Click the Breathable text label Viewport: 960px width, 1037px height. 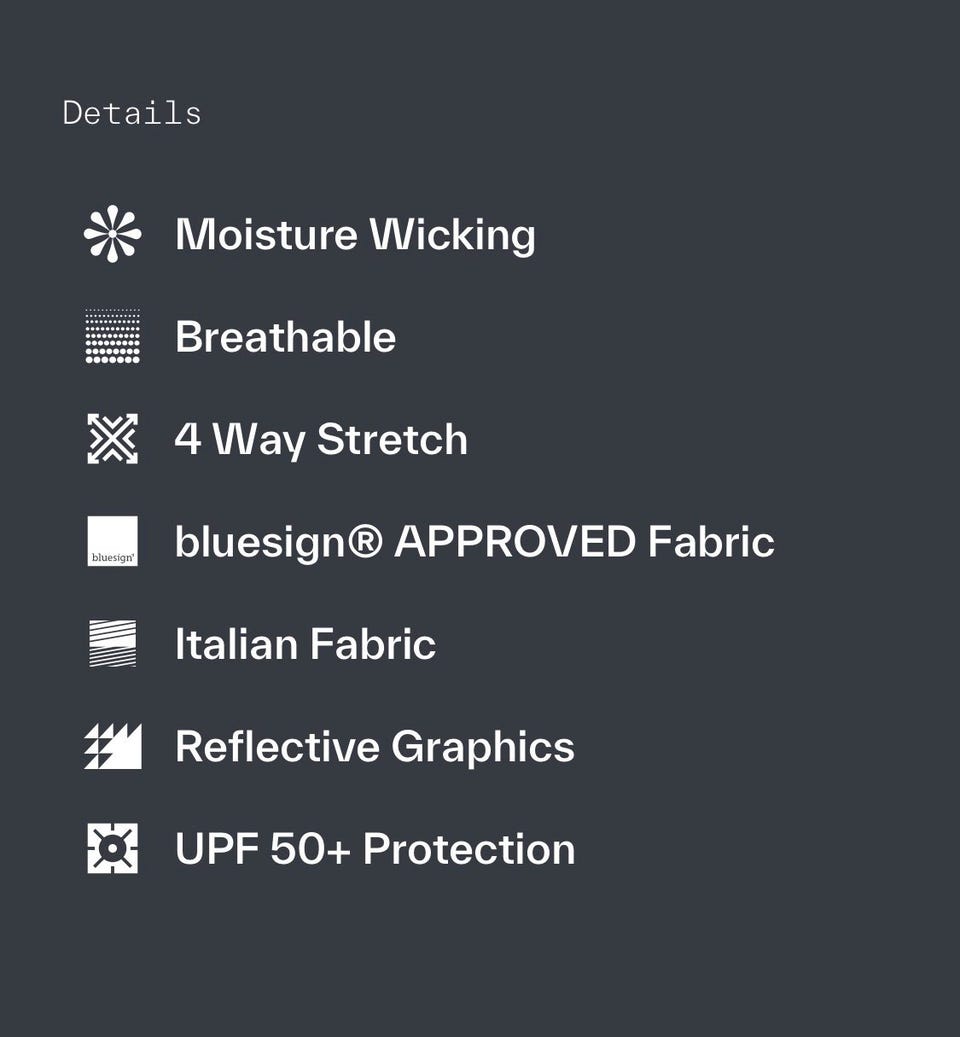pyautogui.click(x=285, y=337)
